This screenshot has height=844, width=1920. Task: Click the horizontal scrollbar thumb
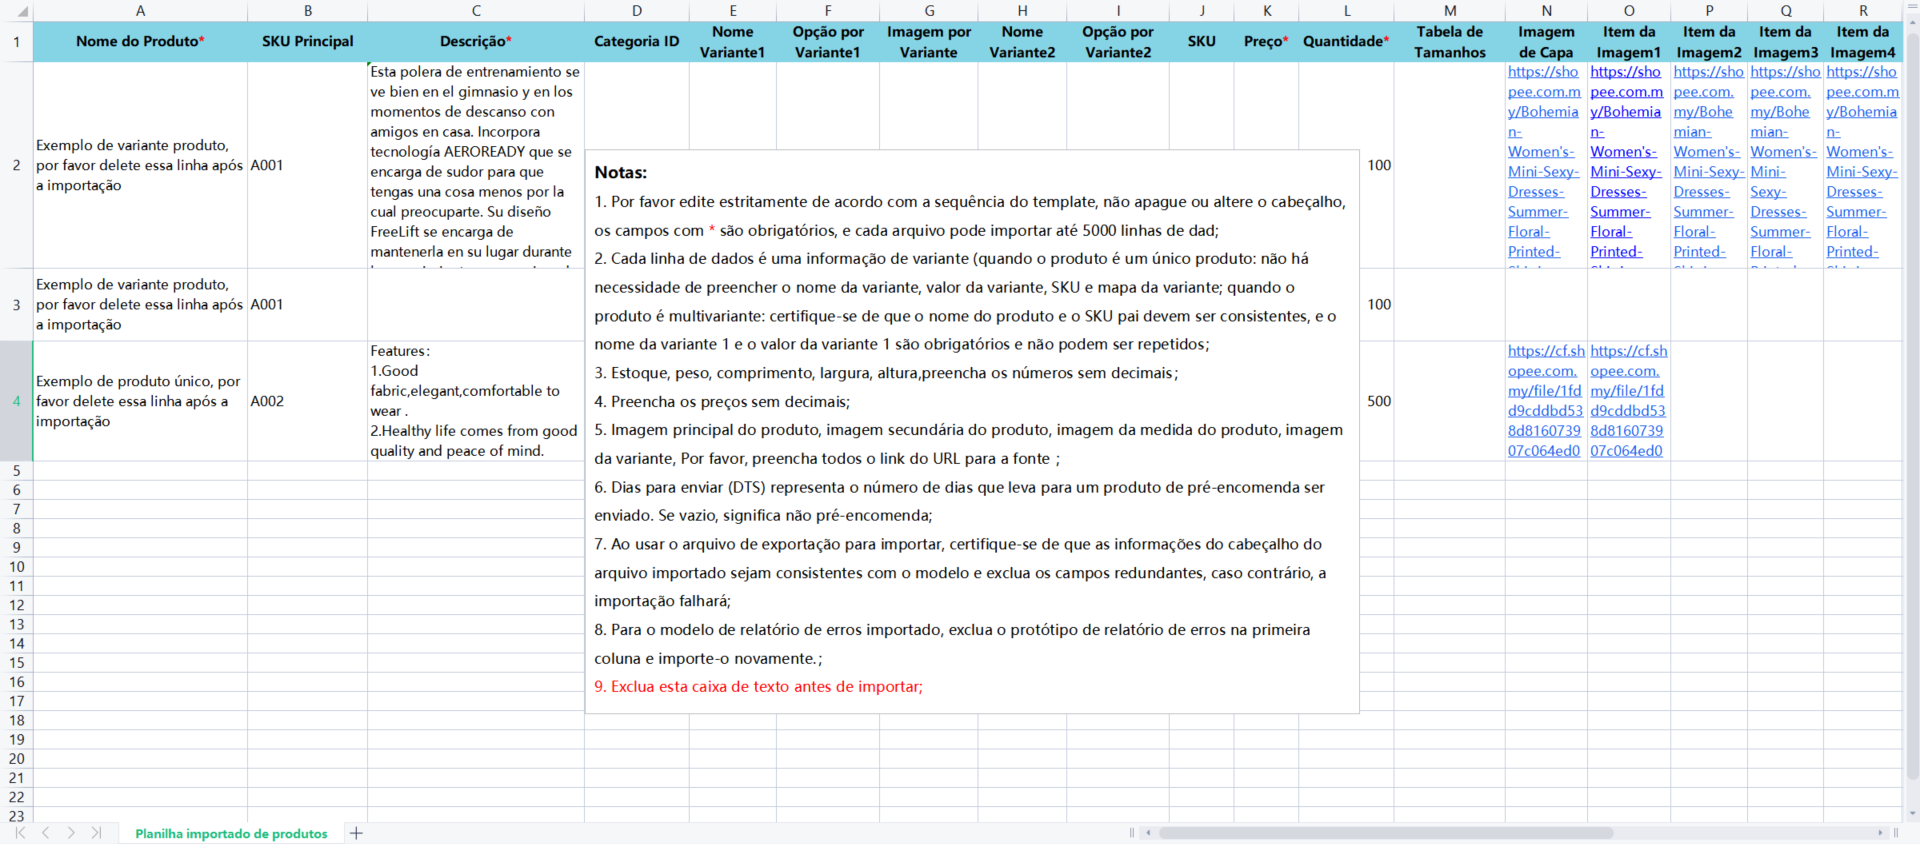click(1385, 832)
